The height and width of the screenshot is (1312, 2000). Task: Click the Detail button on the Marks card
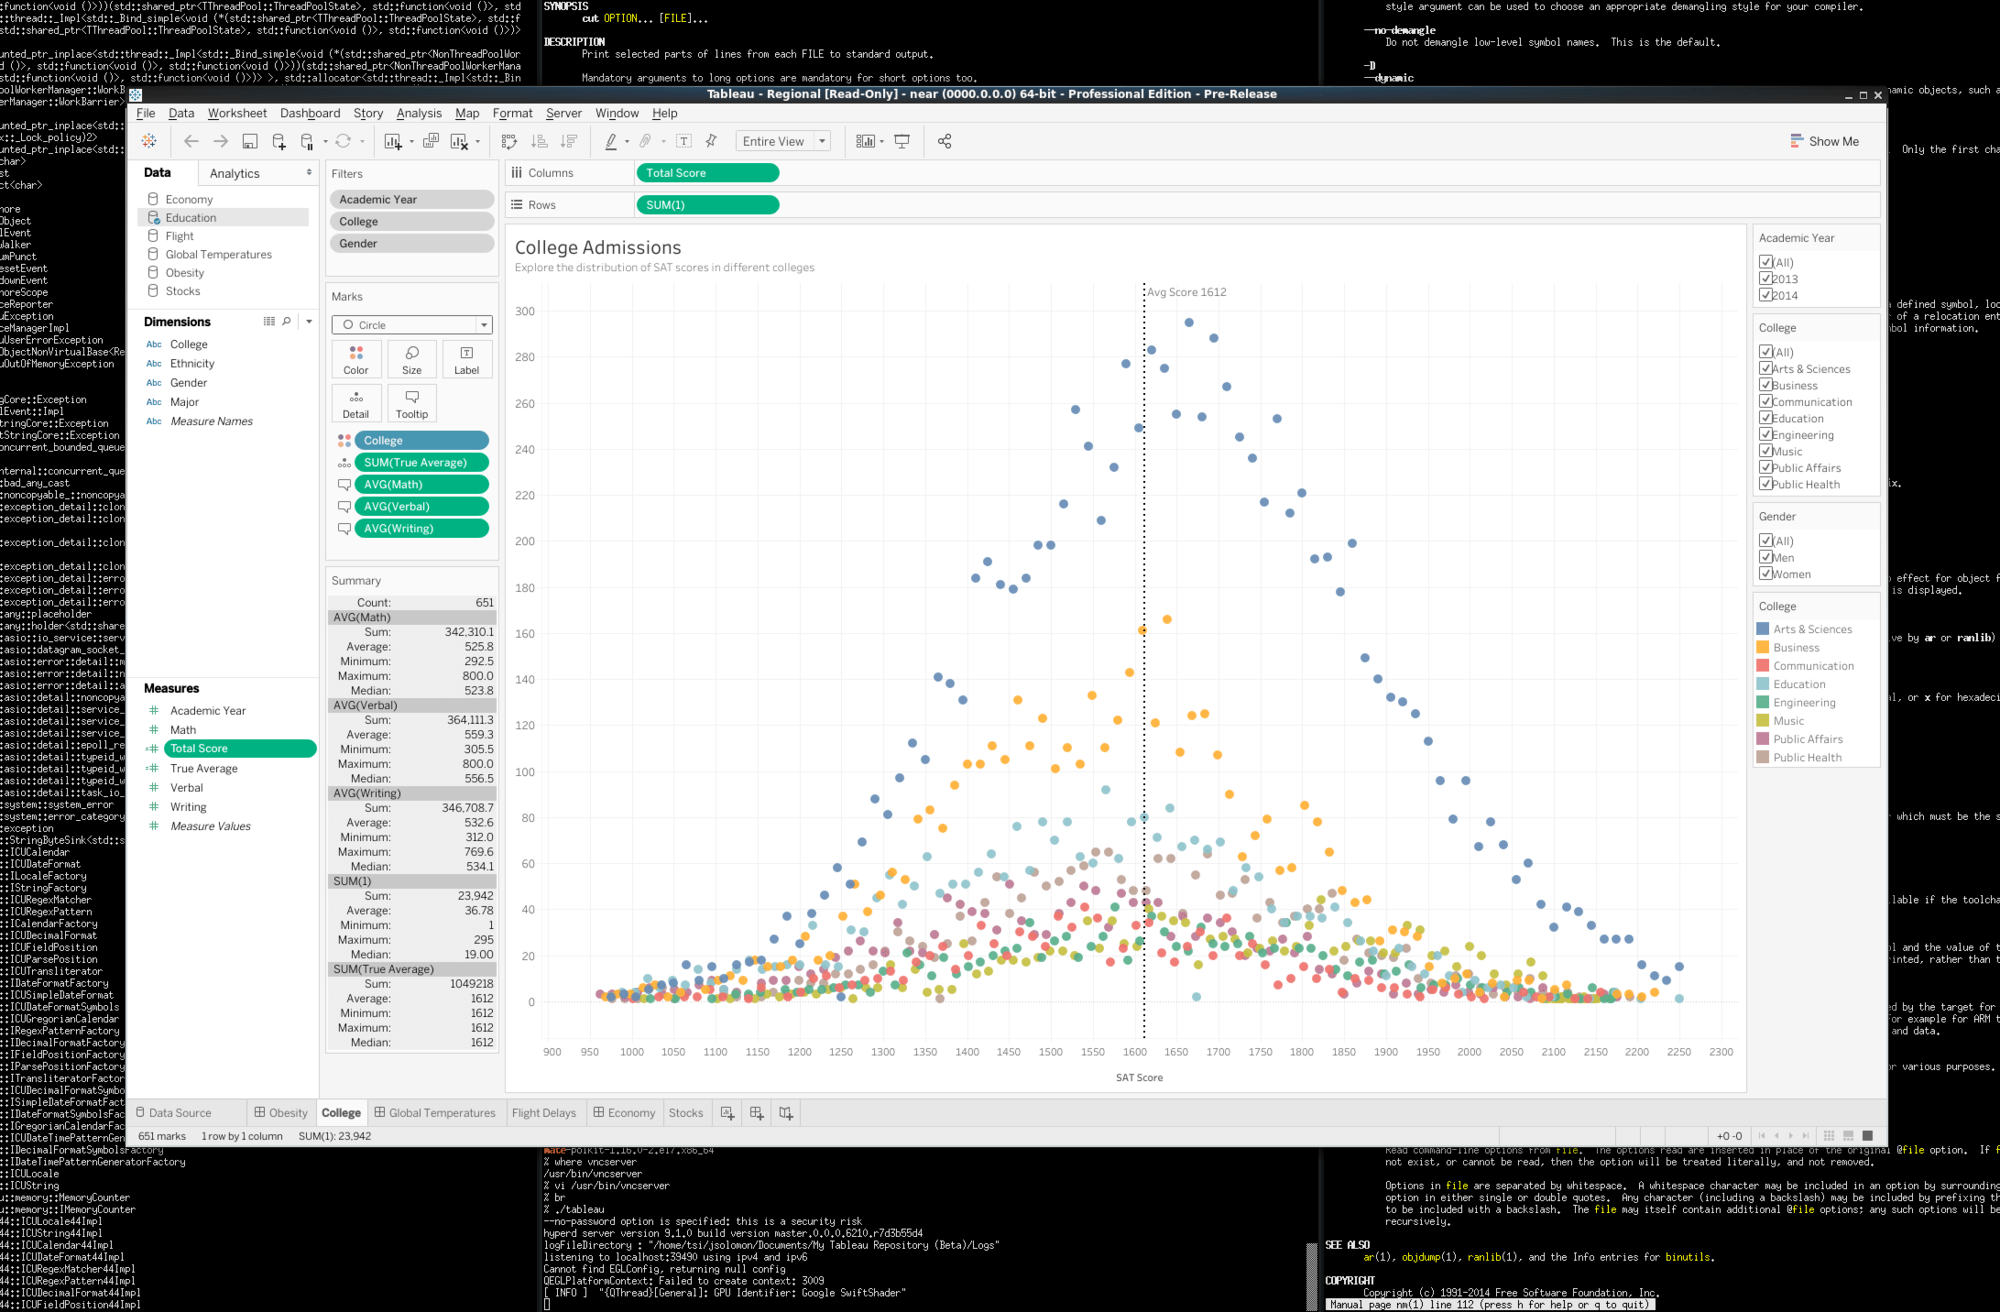coord(356,404)
